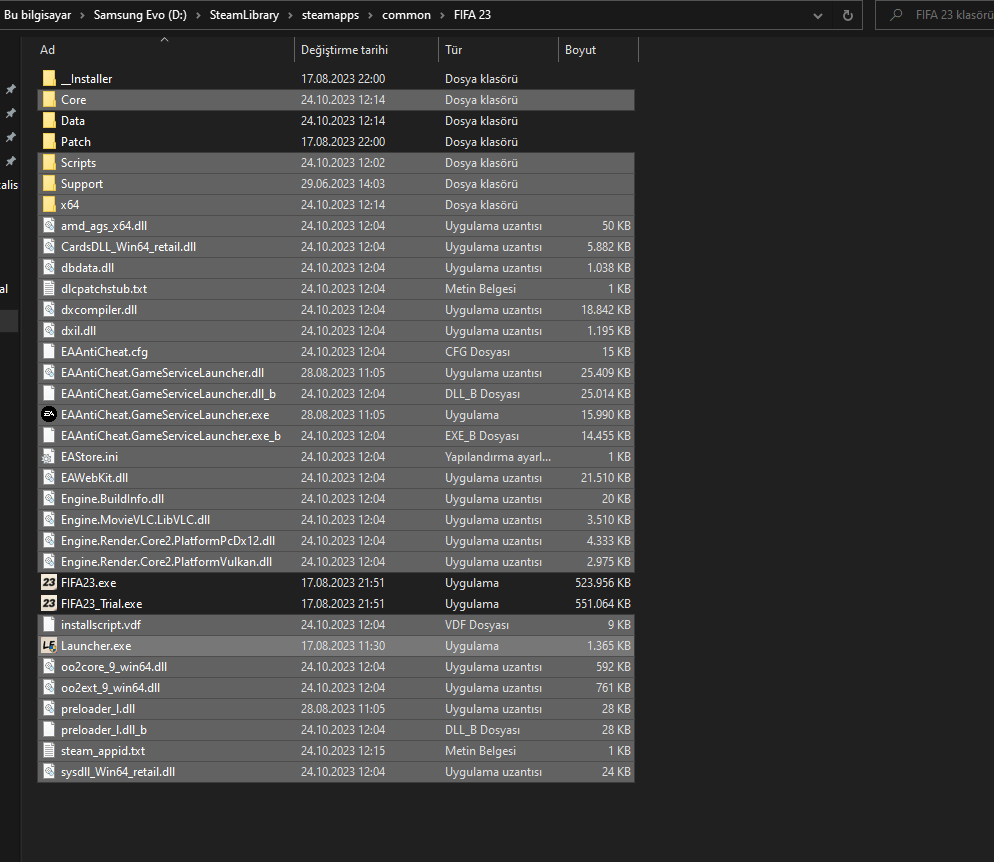Sort by the Boyut column header
Viewport: 994px width, 862px height.
point(598,49)
